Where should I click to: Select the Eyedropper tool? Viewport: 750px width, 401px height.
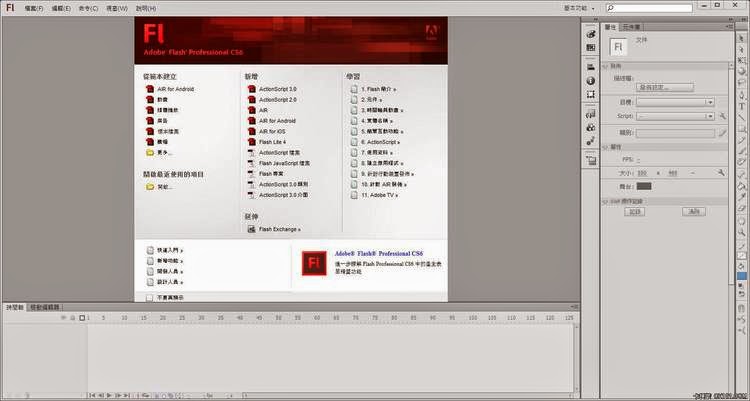point(742,197)
